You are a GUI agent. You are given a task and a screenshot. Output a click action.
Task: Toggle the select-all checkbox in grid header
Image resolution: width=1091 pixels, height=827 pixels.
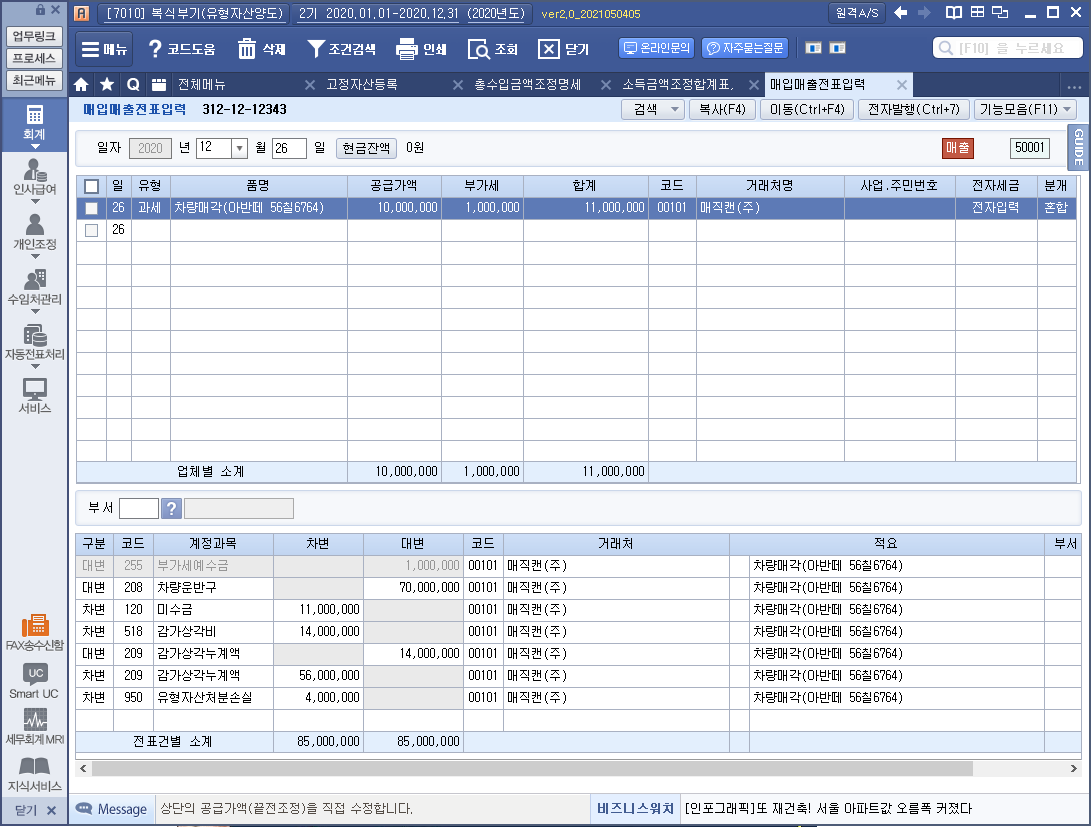92,186
